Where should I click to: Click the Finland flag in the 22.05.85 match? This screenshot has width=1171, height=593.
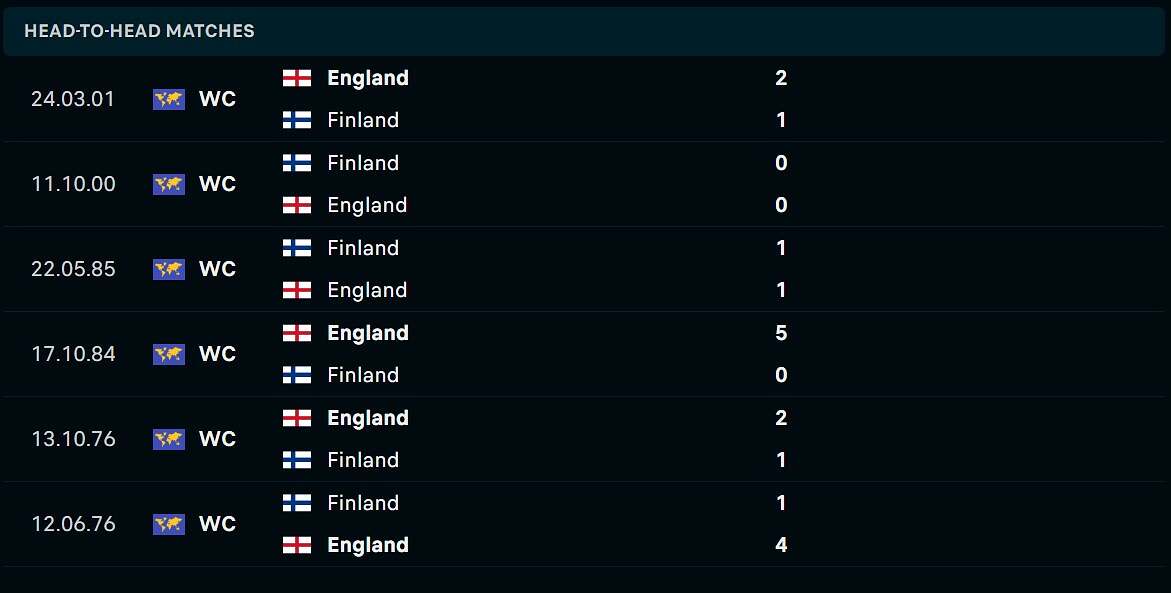coord(297,248)
